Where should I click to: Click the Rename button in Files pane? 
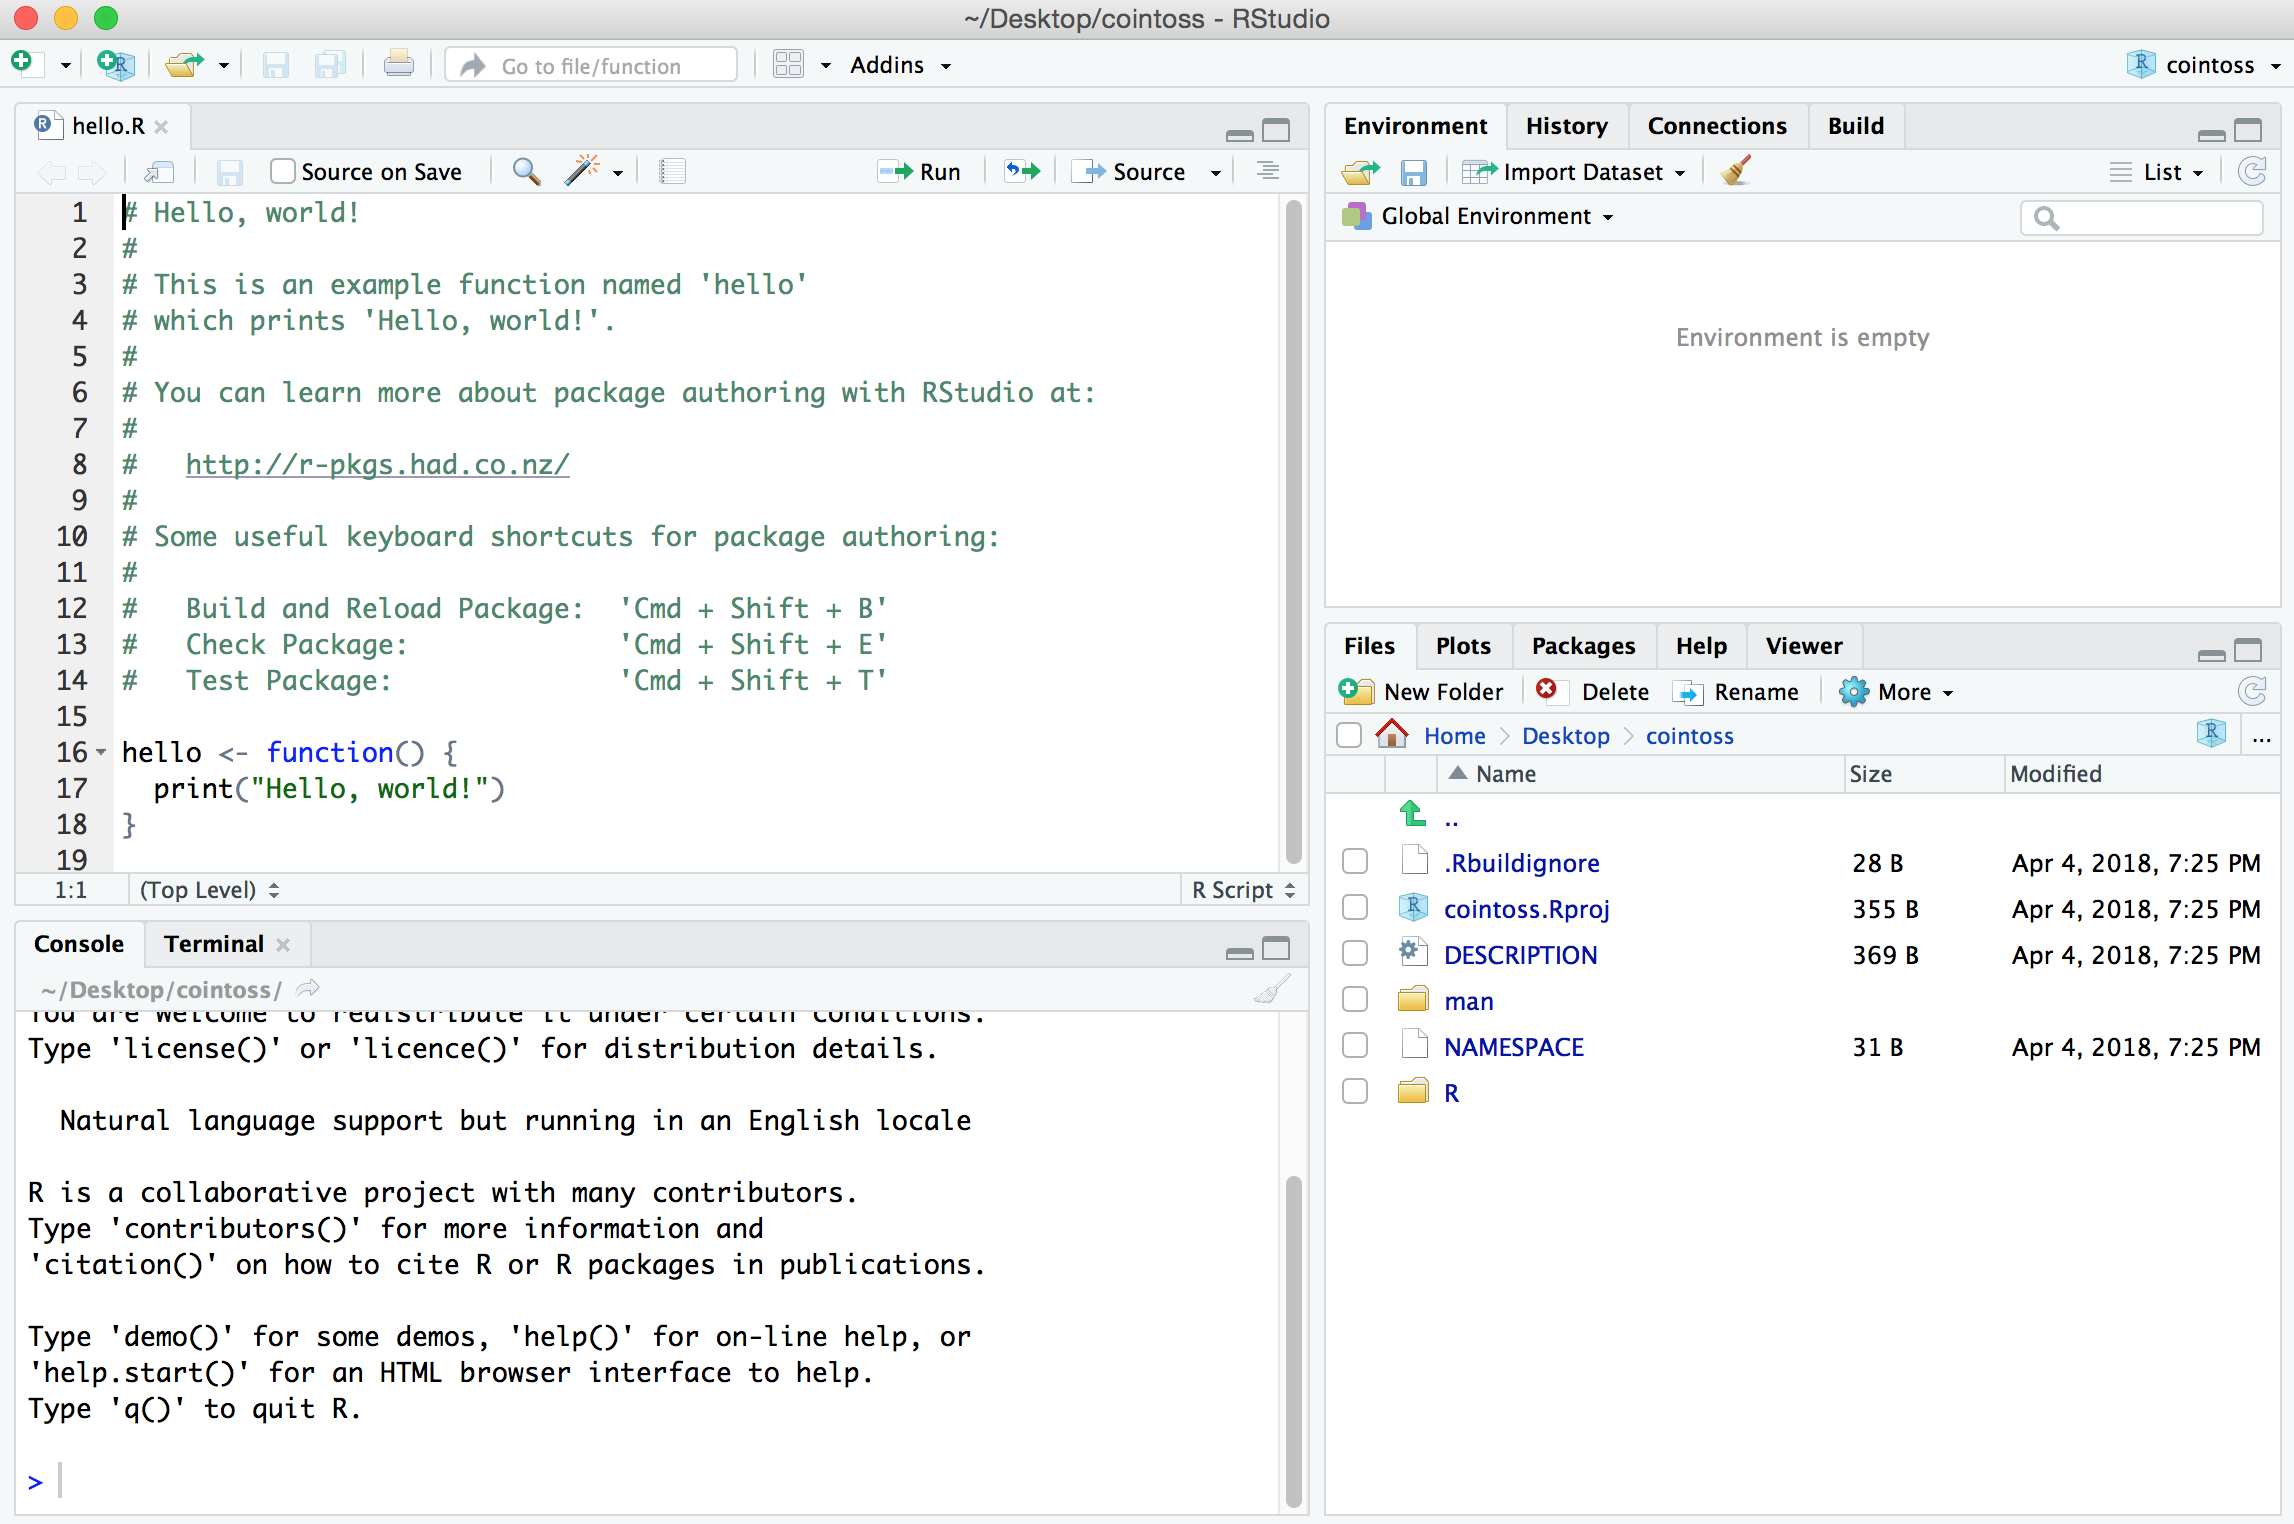[1735, 692]
